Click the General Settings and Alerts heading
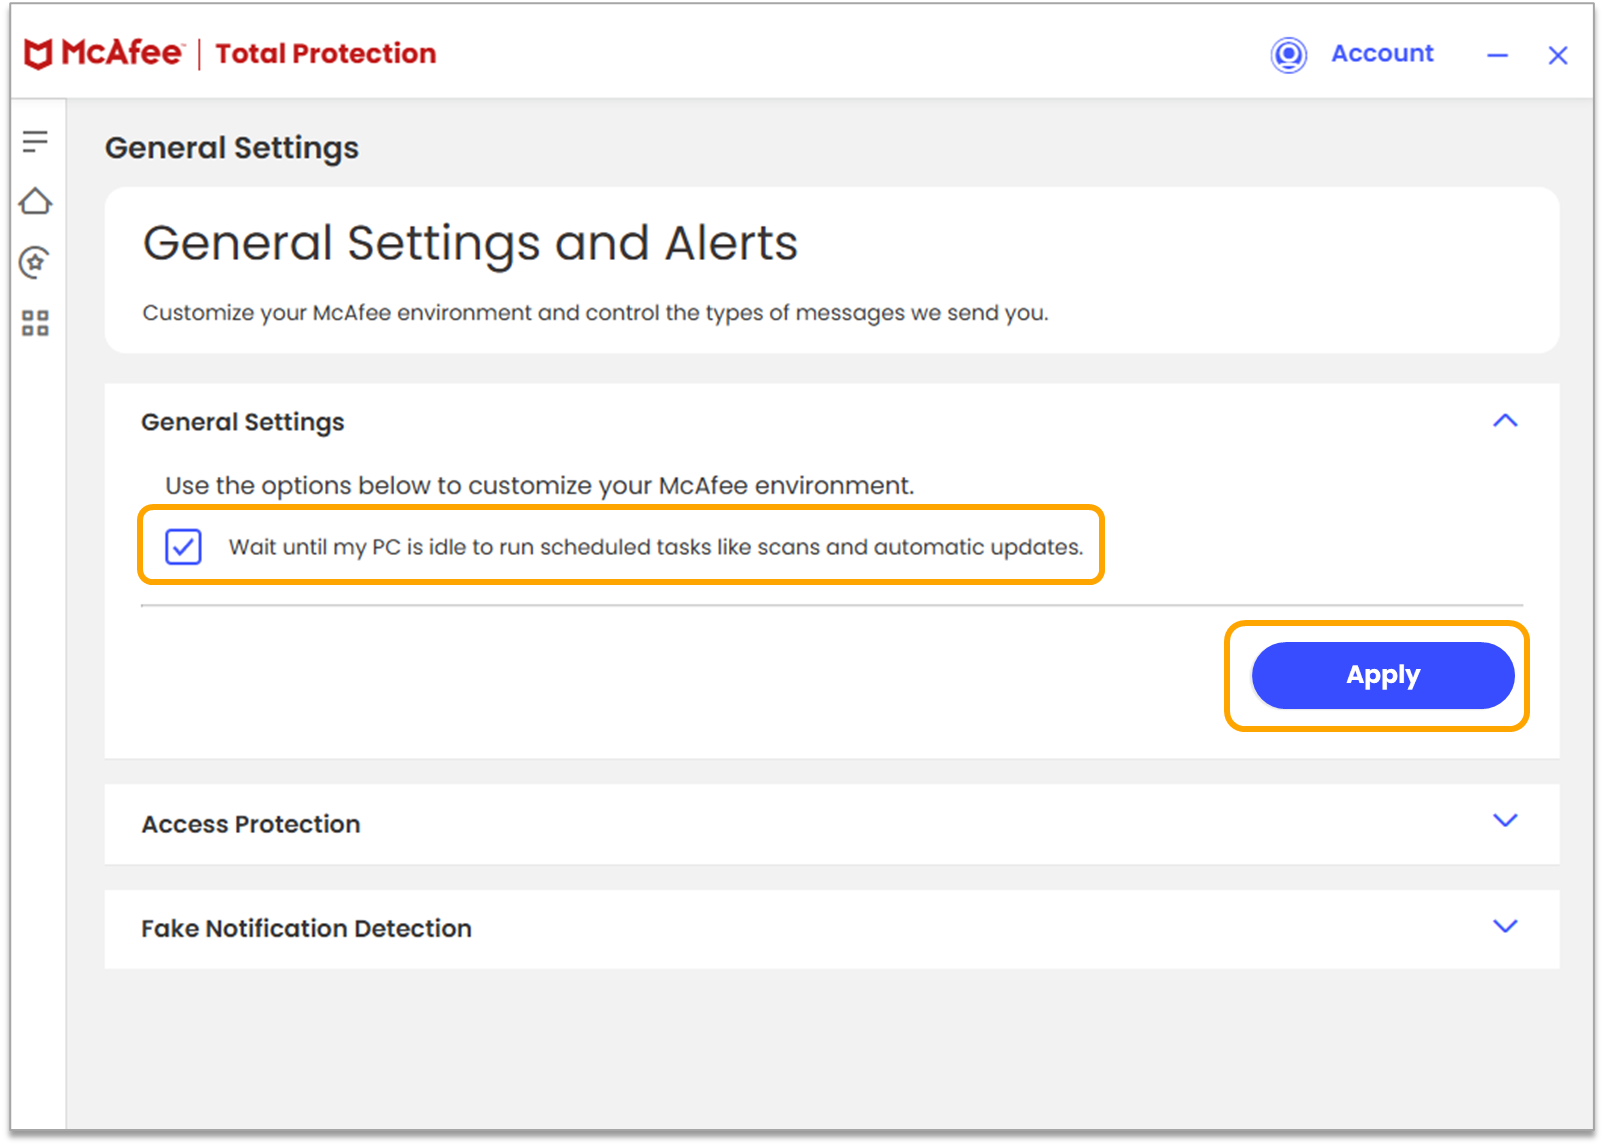 (x=471, y=242)
